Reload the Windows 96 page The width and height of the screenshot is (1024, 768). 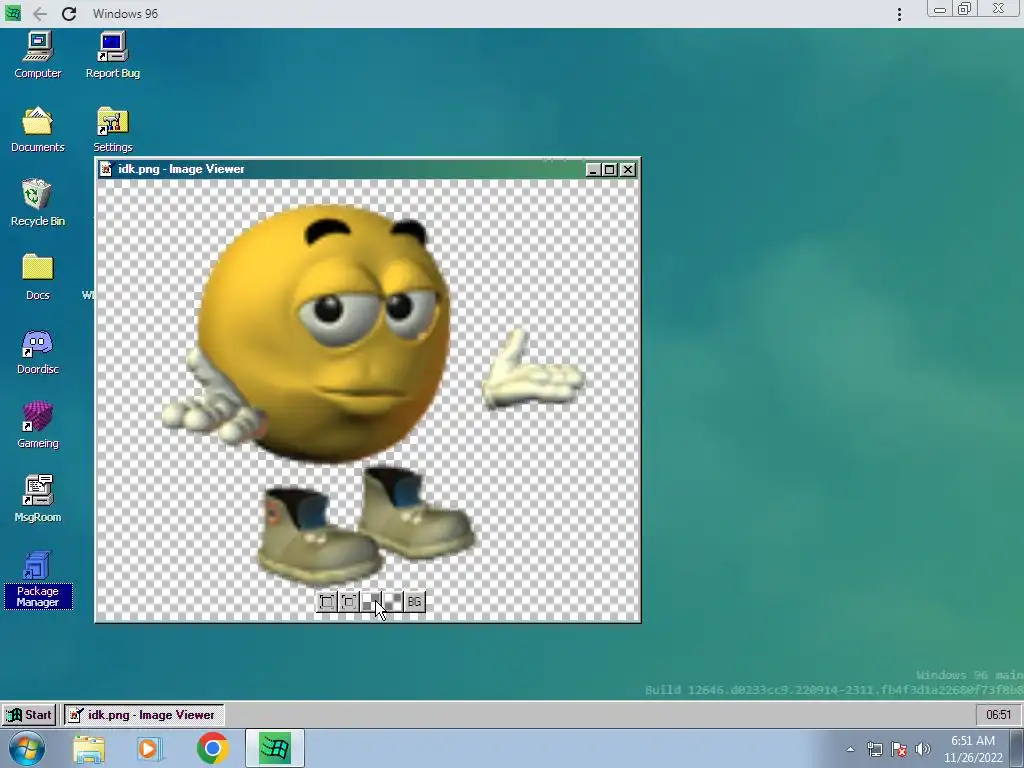69,14
